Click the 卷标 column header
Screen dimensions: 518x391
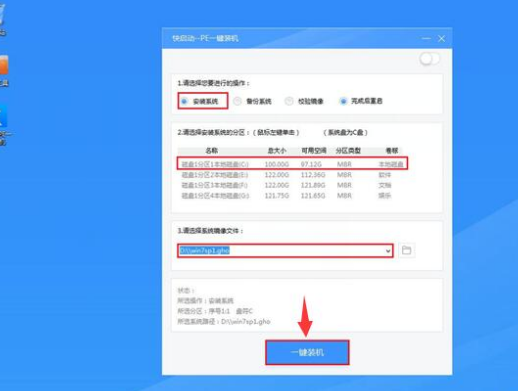(392, 151)
